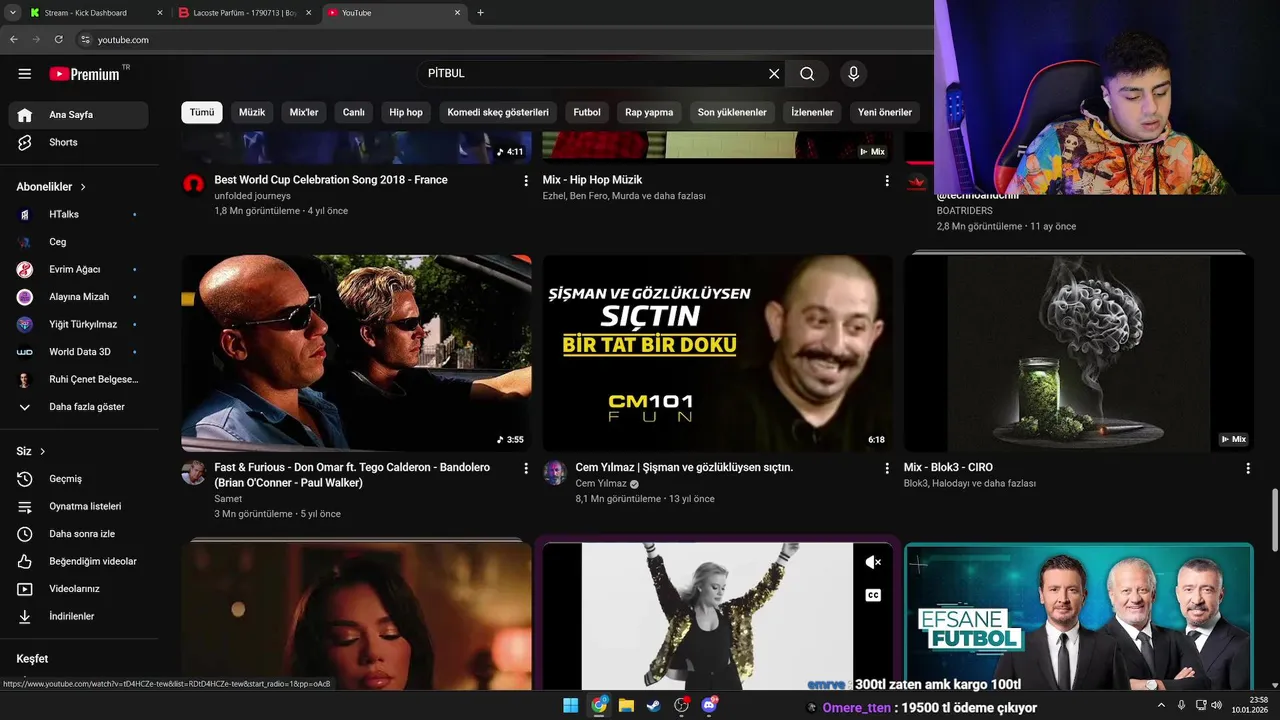The width and height of the screenshot is (1280, 720).
Task: Select the Futbol filter chip
Action: 587,112
